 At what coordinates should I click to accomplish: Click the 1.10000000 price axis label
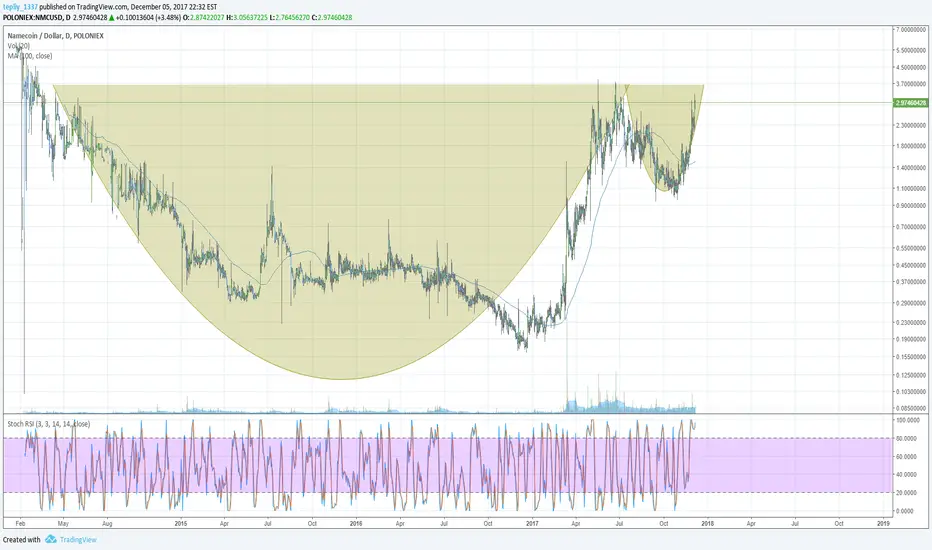click(x=912, y=188)
